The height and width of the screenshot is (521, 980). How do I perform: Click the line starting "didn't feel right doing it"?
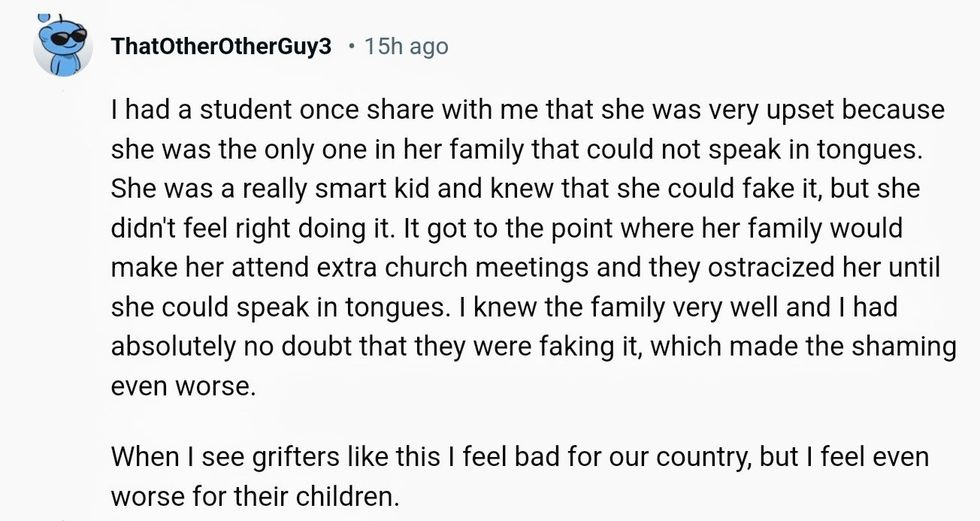click(506, 228)
